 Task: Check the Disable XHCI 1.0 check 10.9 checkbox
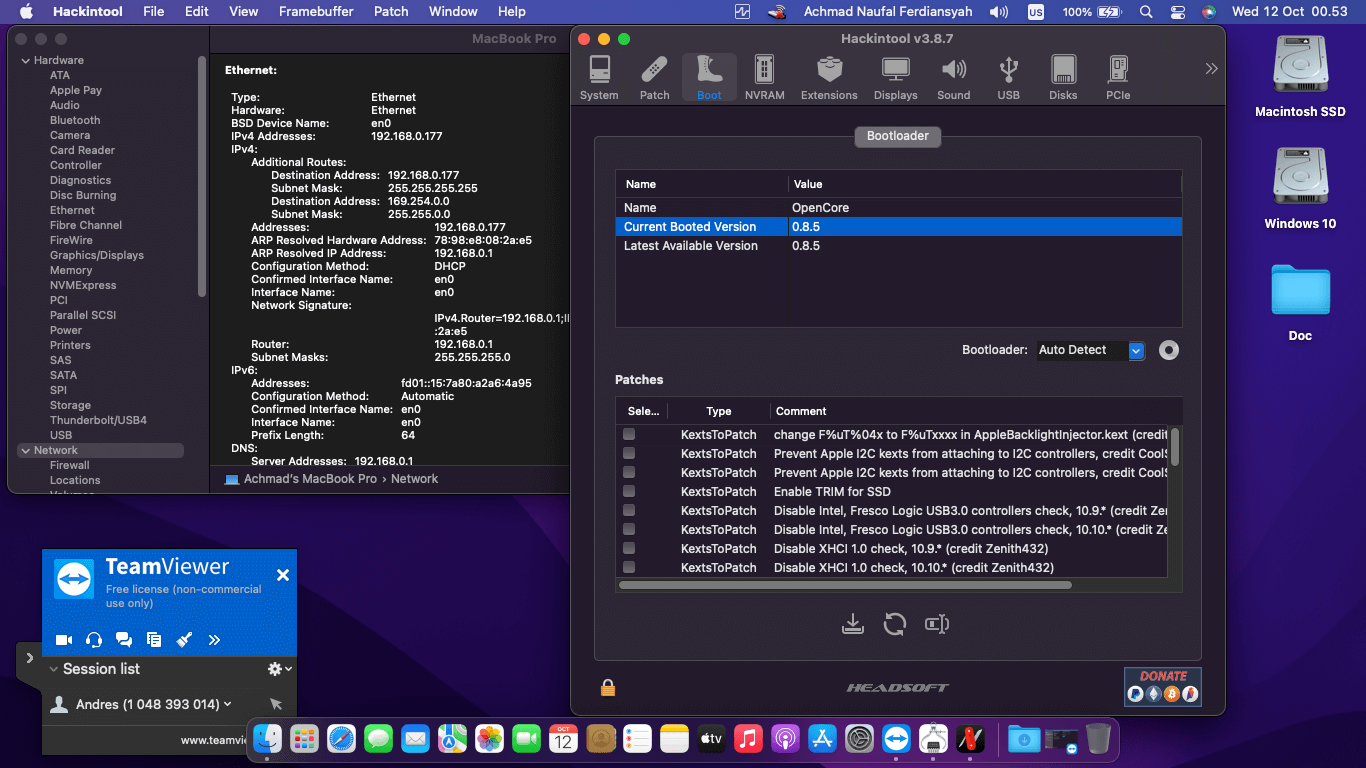(629, 548)
